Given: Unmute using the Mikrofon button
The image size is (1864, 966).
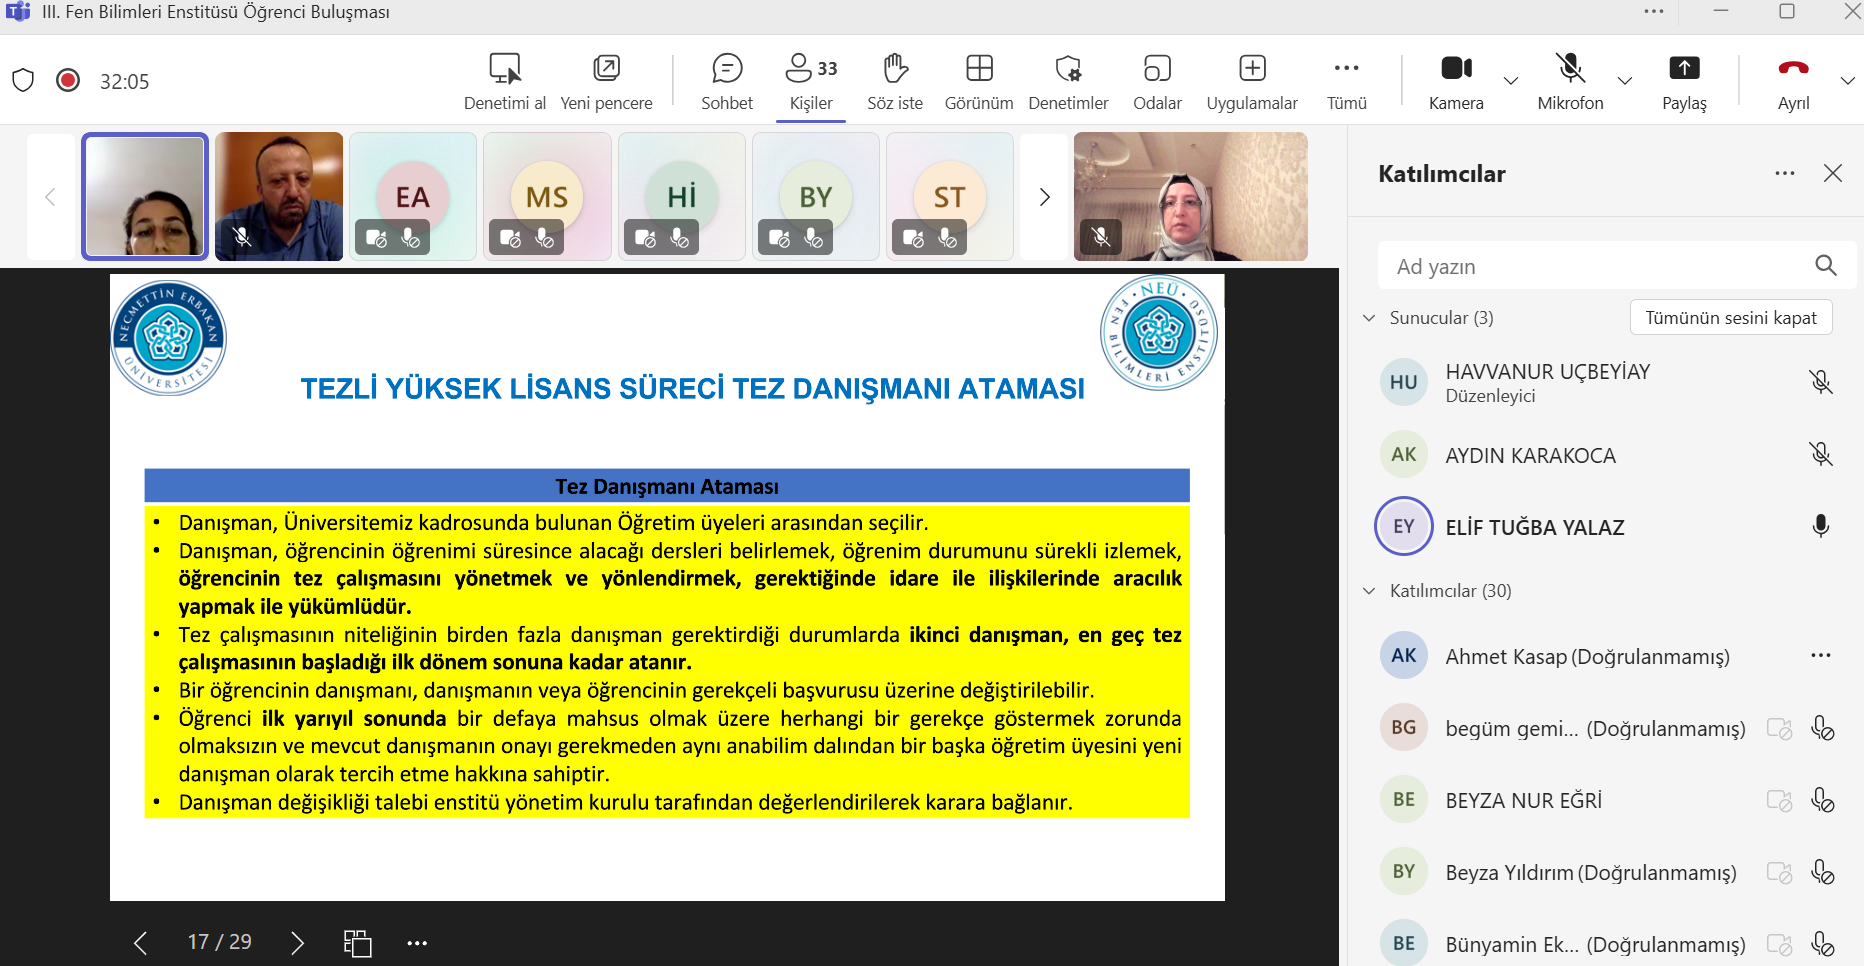Looking at the screenshot, I should (1570, 81).
